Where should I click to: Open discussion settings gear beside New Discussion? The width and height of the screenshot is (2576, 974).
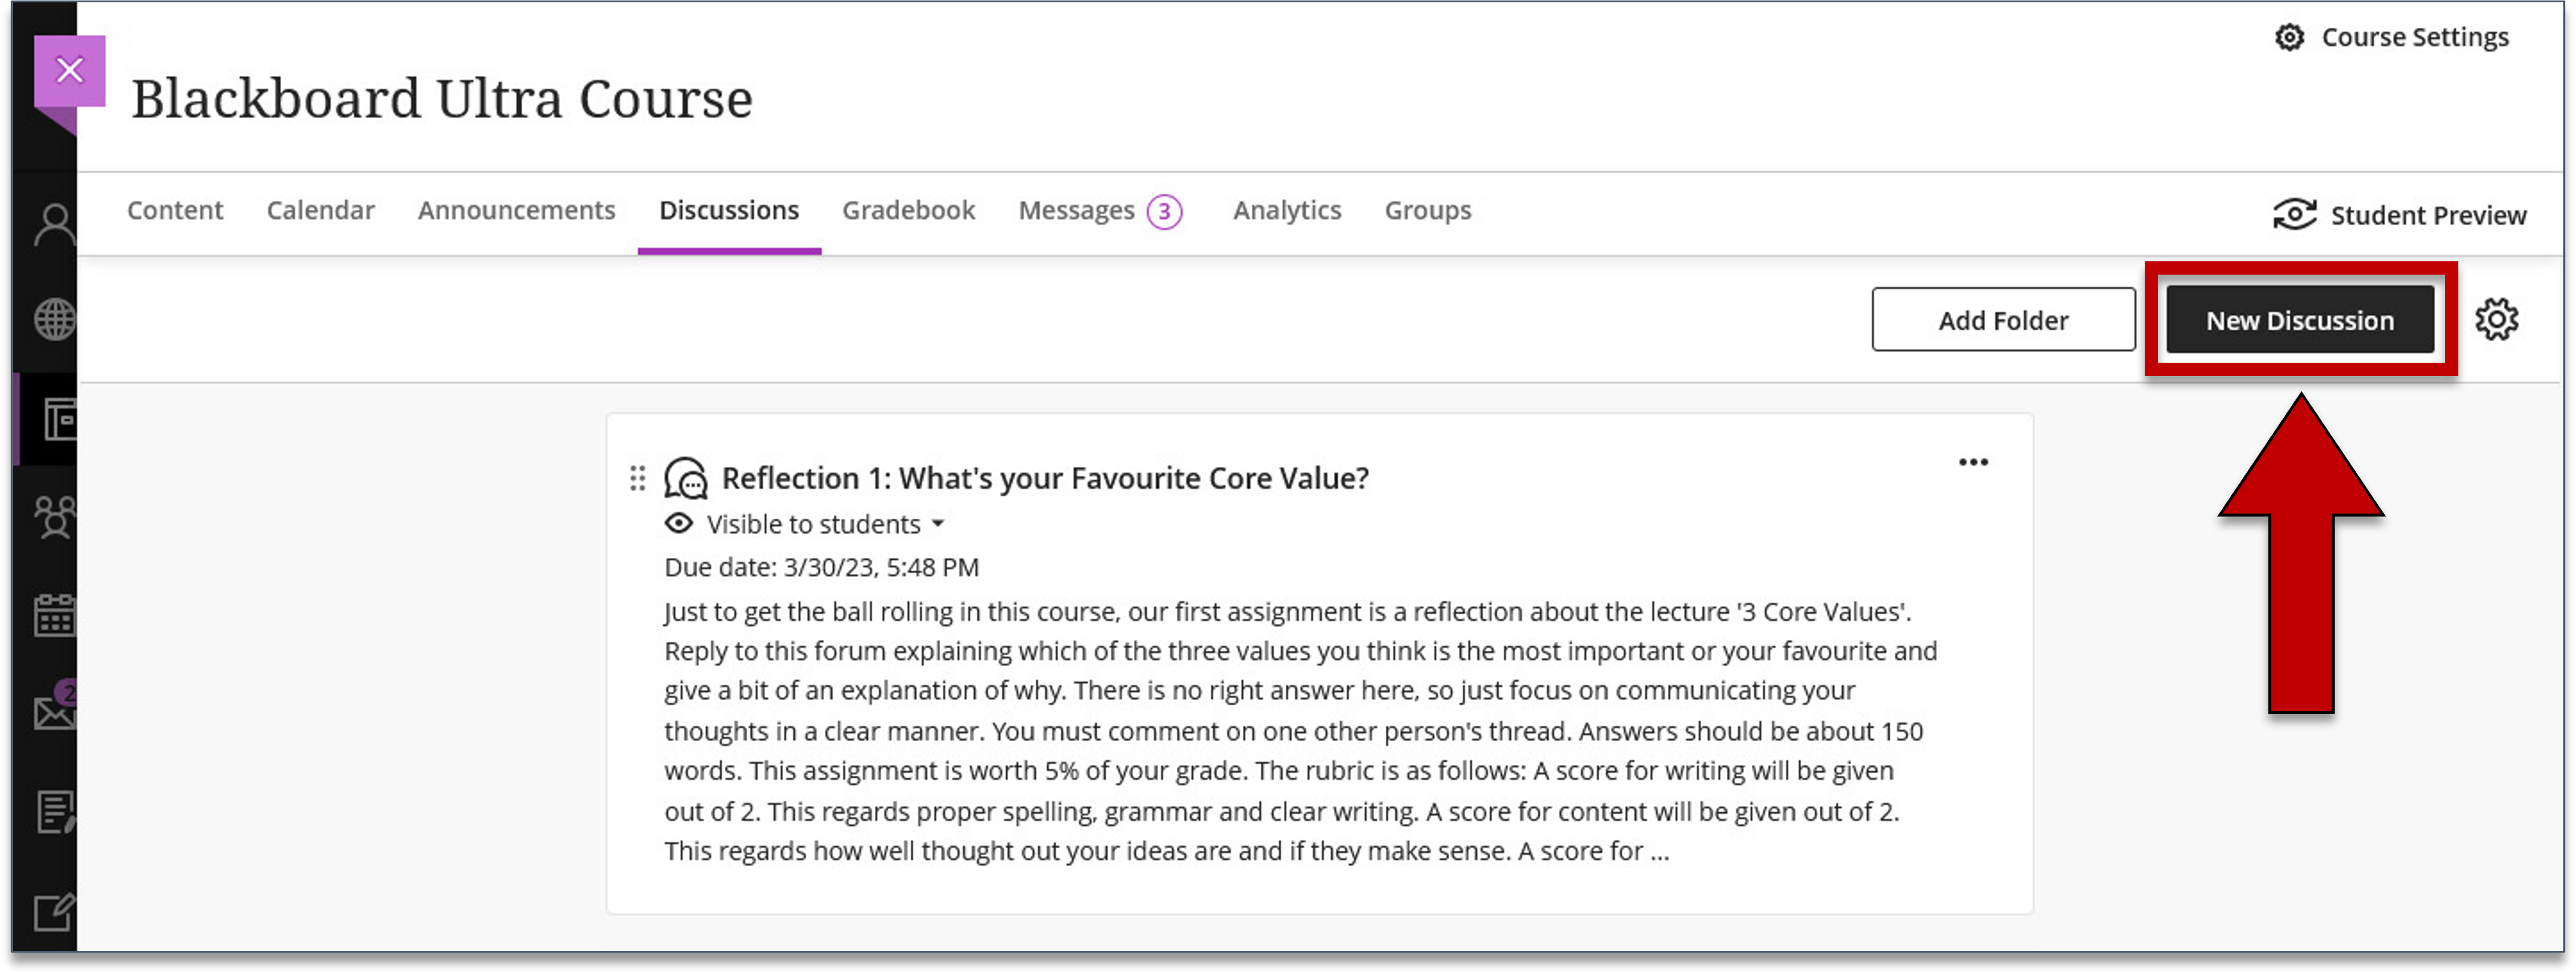pos(2497,320)
